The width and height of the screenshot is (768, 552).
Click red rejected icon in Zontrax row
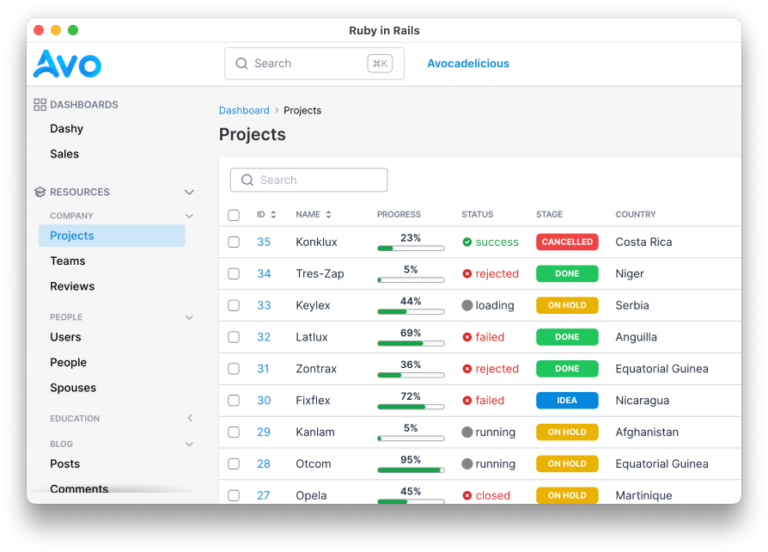coord(467,369)
